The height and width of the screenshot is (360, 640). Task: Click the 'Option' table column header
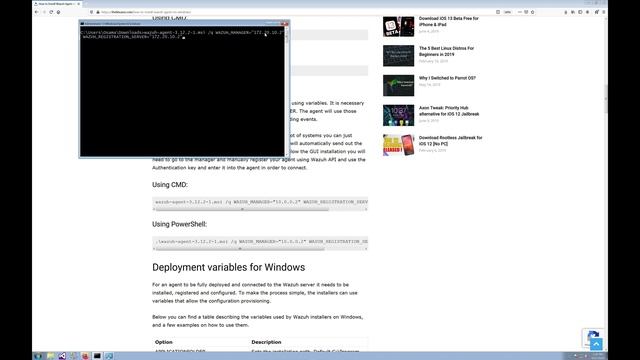tap(164, 342)
